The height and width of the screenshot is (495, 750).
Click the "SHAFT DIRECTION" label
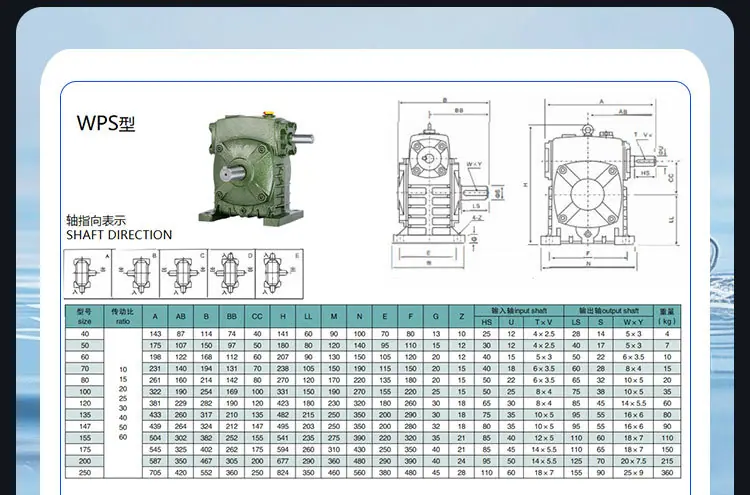click(119, 235)
